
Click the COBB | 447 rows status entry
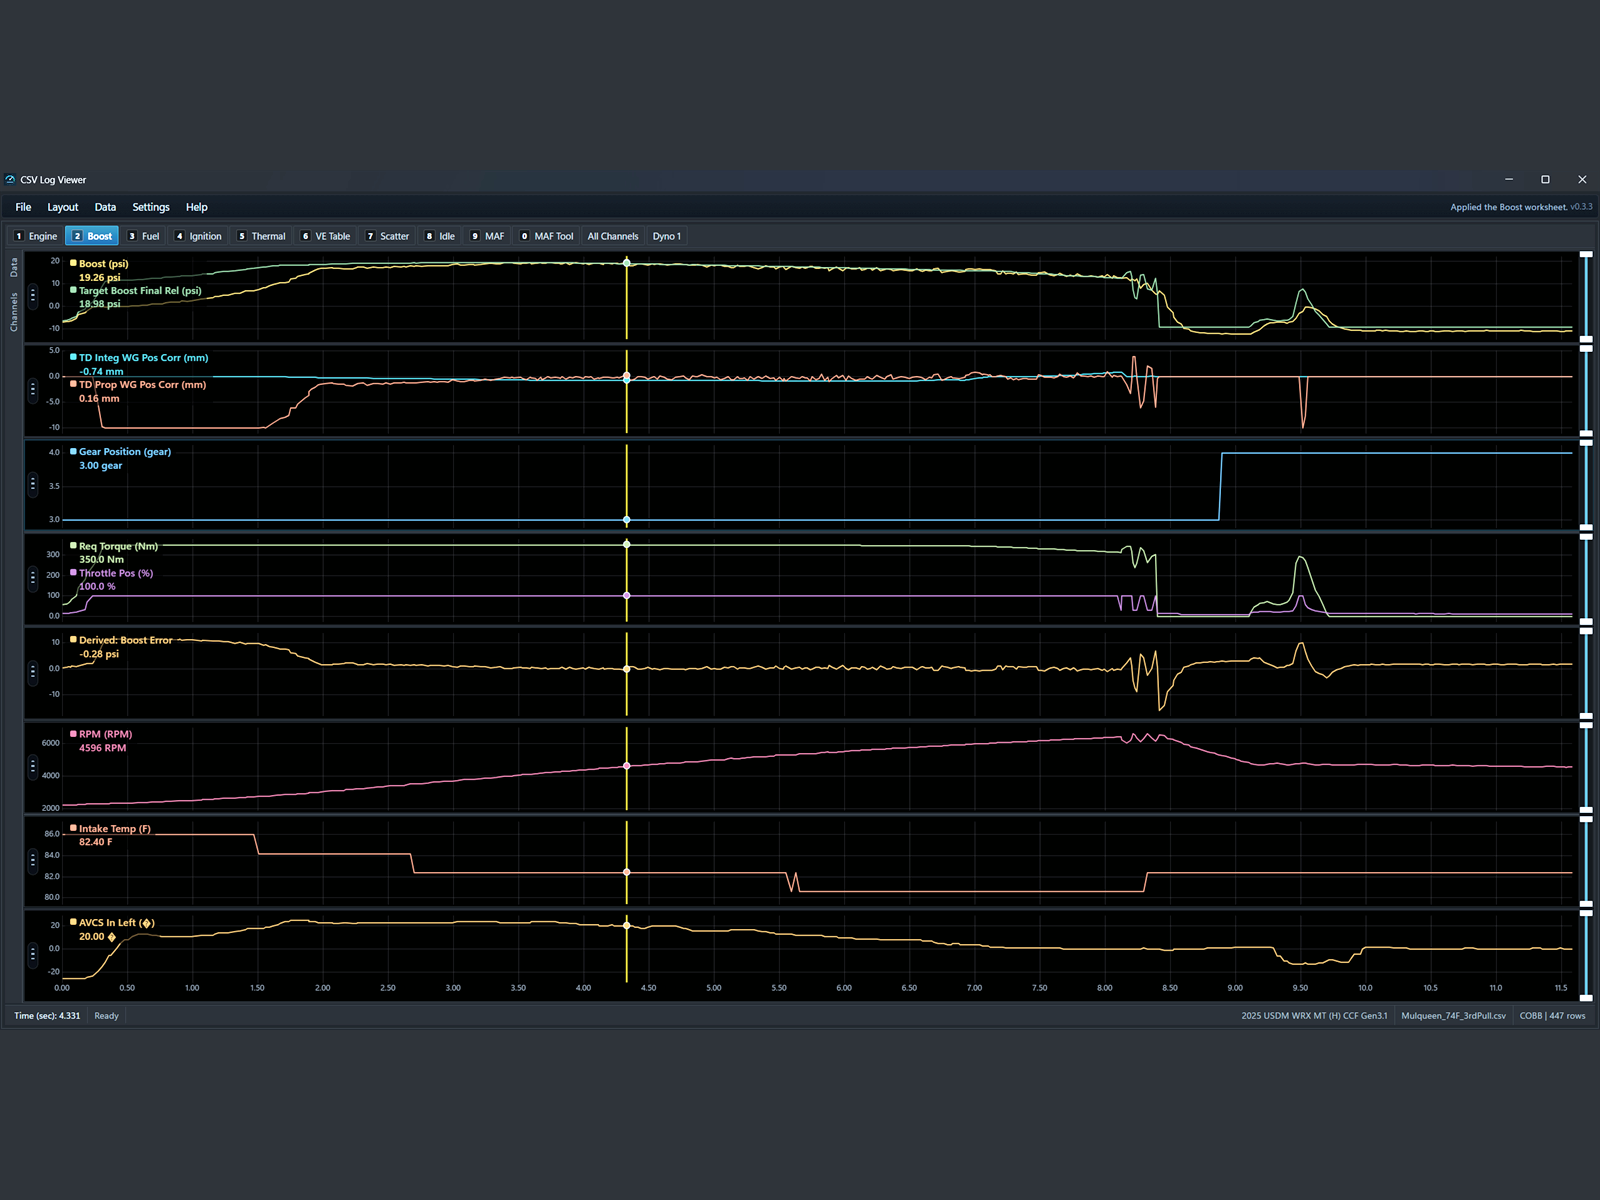(1552, 1016)
